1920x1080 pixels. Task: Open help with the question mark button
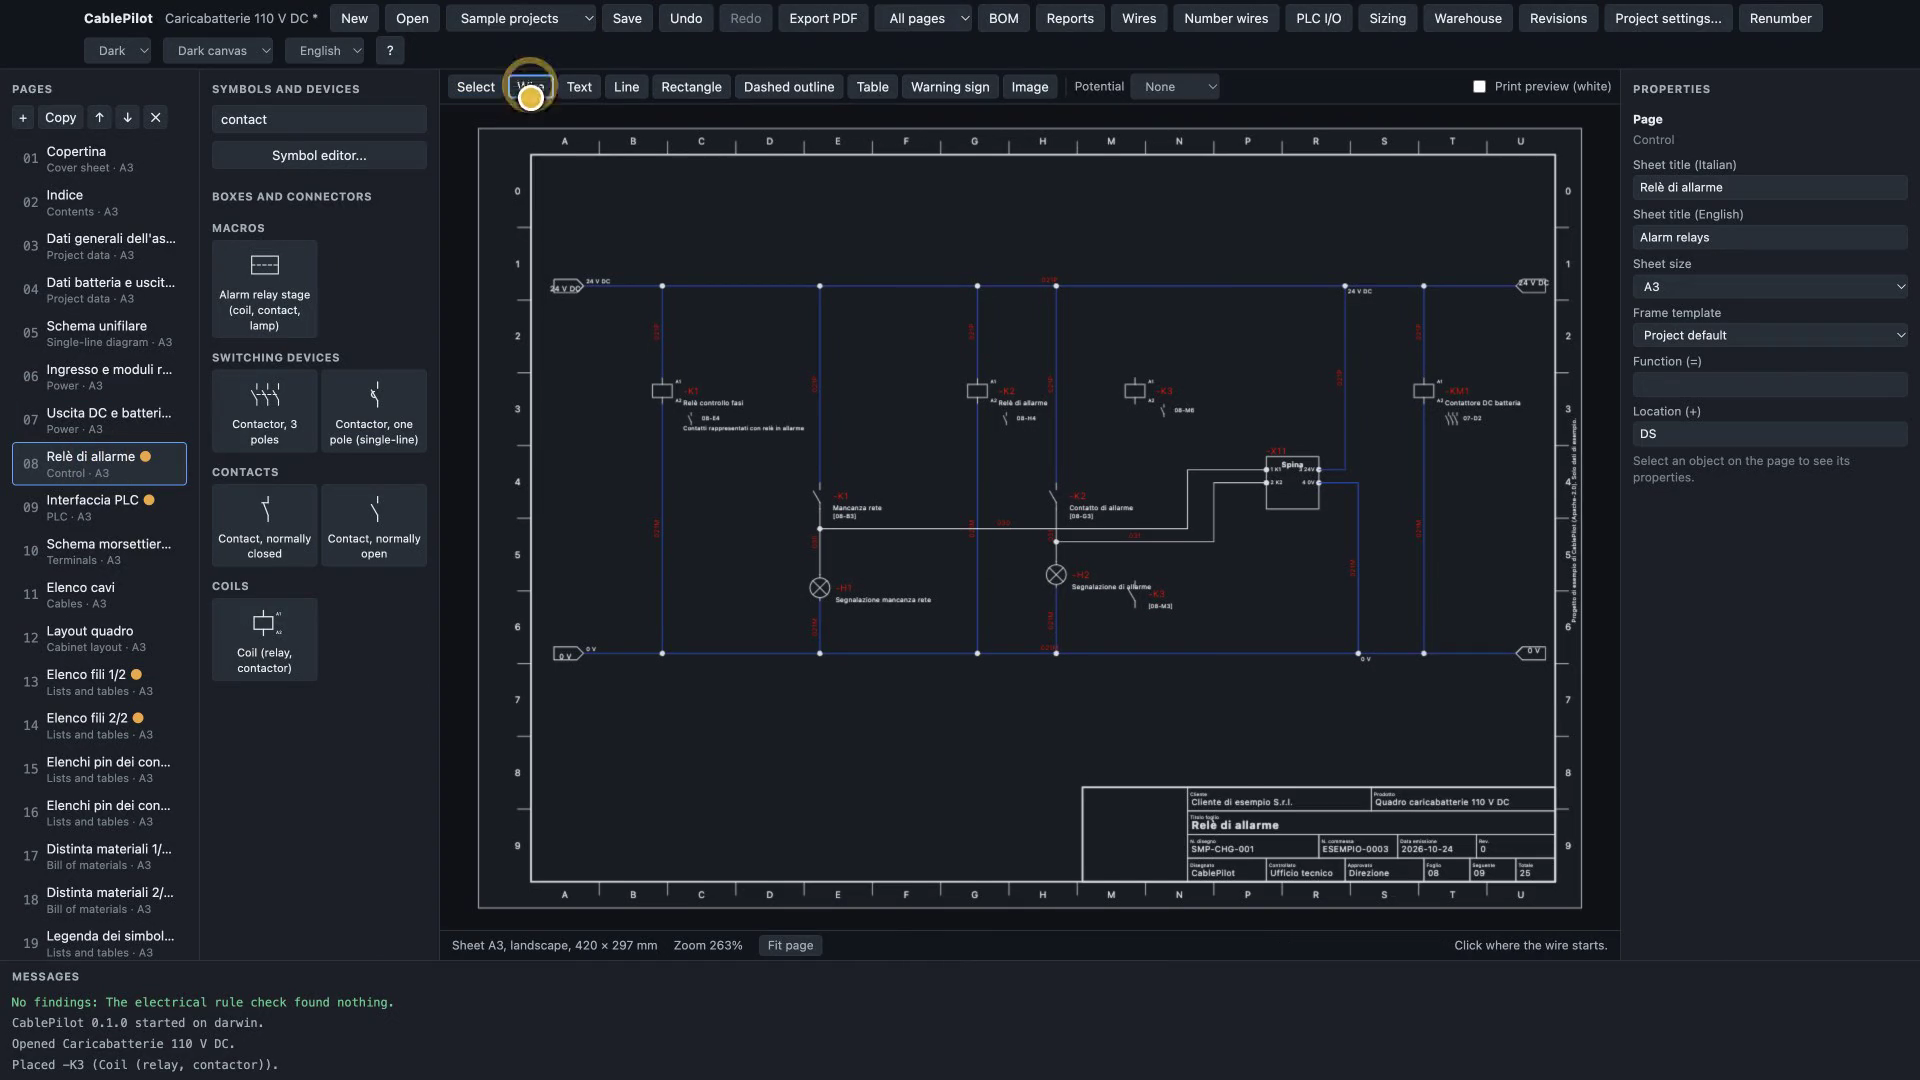click(390, 51)
